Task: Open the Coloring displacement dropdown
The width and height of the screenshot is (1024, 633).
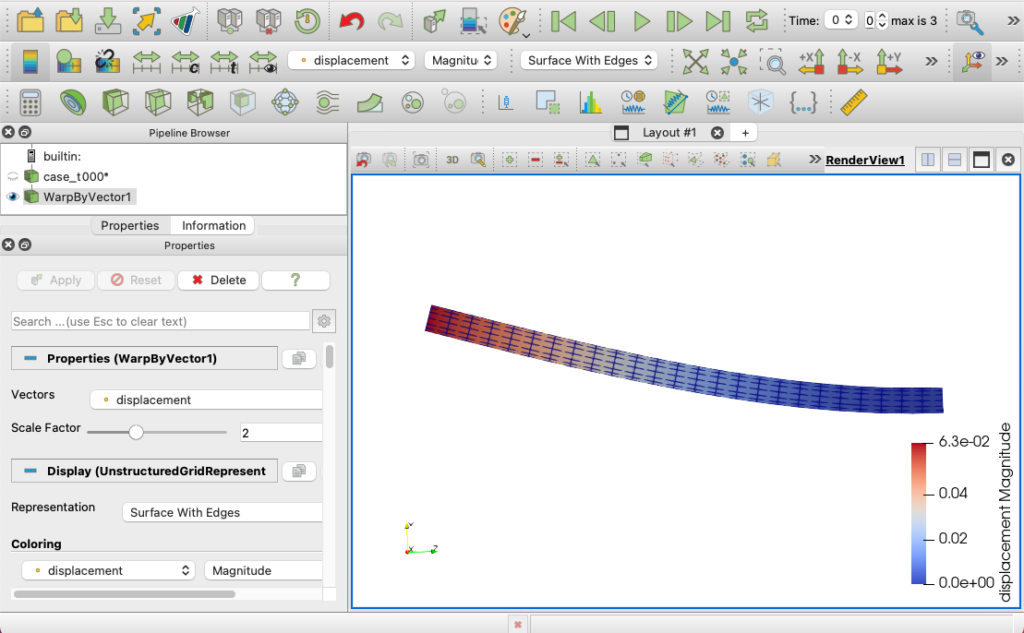Action: click(109, 570)
